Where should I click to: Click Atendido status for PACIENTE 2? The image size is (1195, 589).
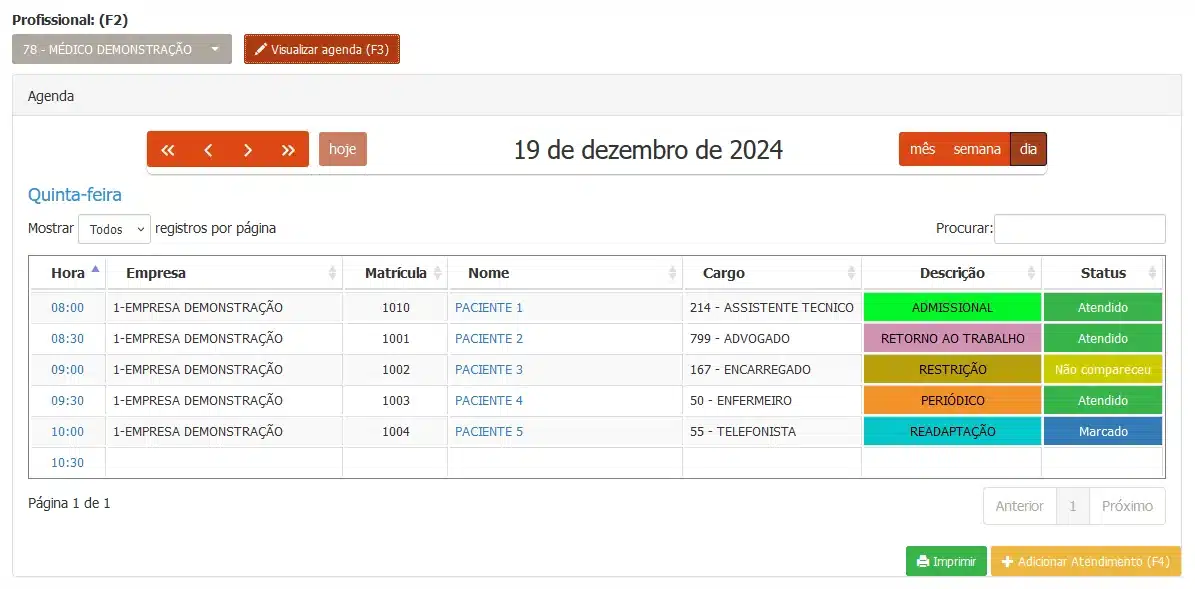click(x=1103, y=338)
